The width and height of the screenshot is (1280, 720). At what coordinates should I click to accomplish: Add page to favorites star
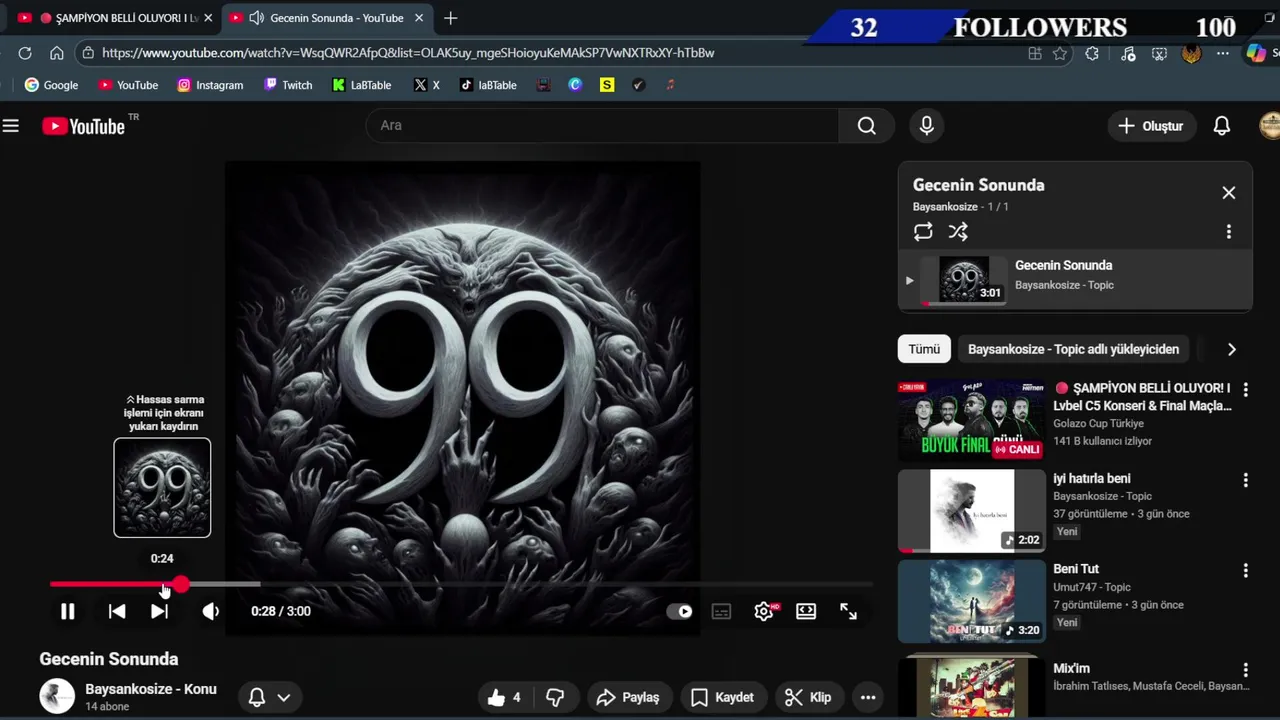1060,54
